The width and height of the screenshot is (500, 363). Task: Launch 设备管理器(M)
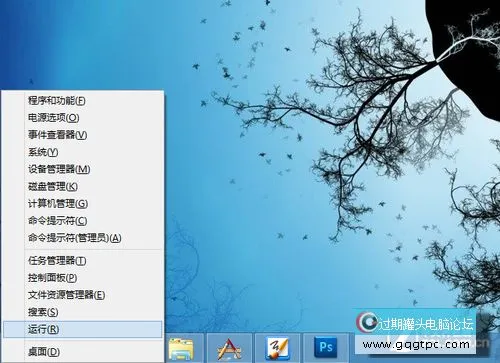(x=83, y=169)
